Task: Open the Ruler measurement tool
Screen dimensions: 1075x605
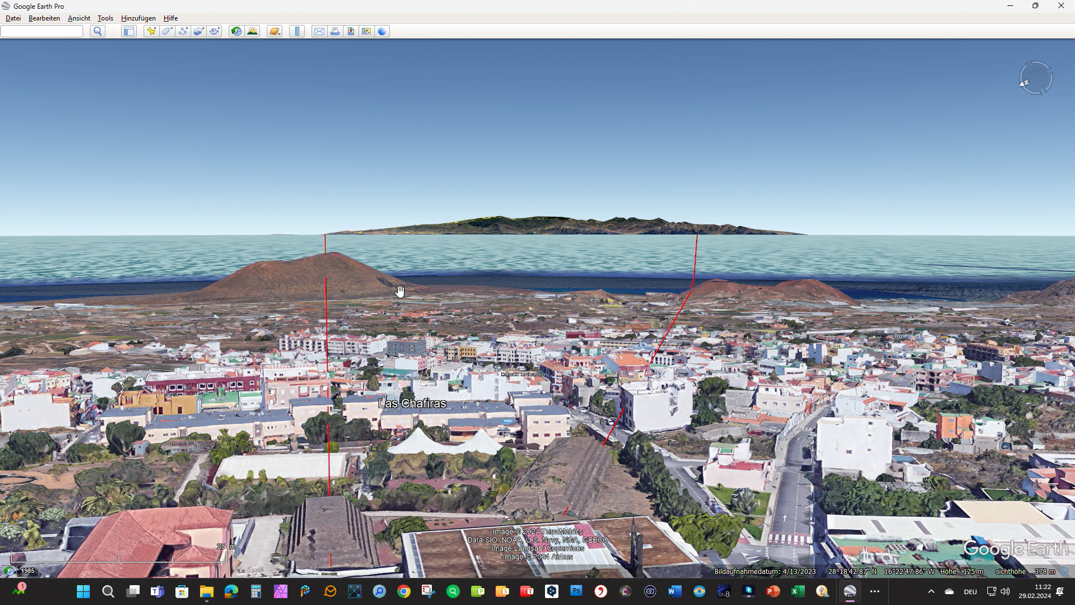Action: click(297, 32)
